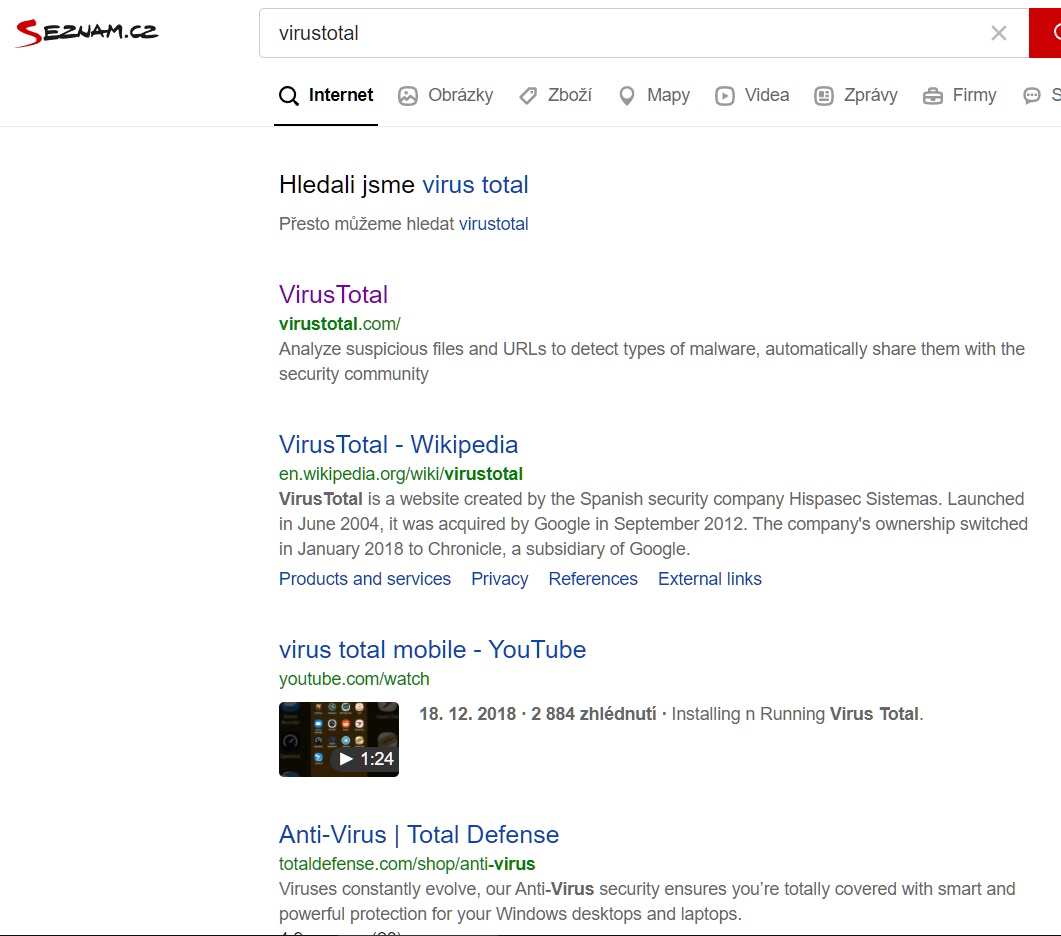This screenshot has height=936, width=1061.
Task: Click the newspaper icon beside Zprávy
Action: coord(823,96)
